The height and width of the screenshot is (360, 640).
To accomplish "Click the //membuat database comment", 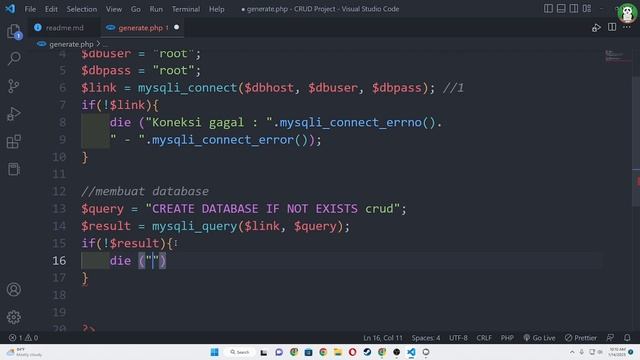I will [145, 191].
